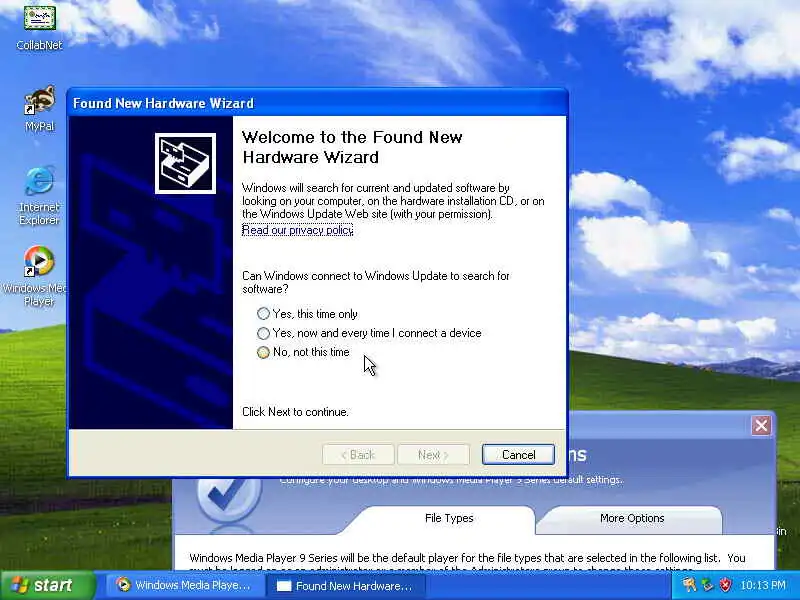The image size is (800, 600).
Task: Click the Back button in the wizard
Action: [358, 455]
